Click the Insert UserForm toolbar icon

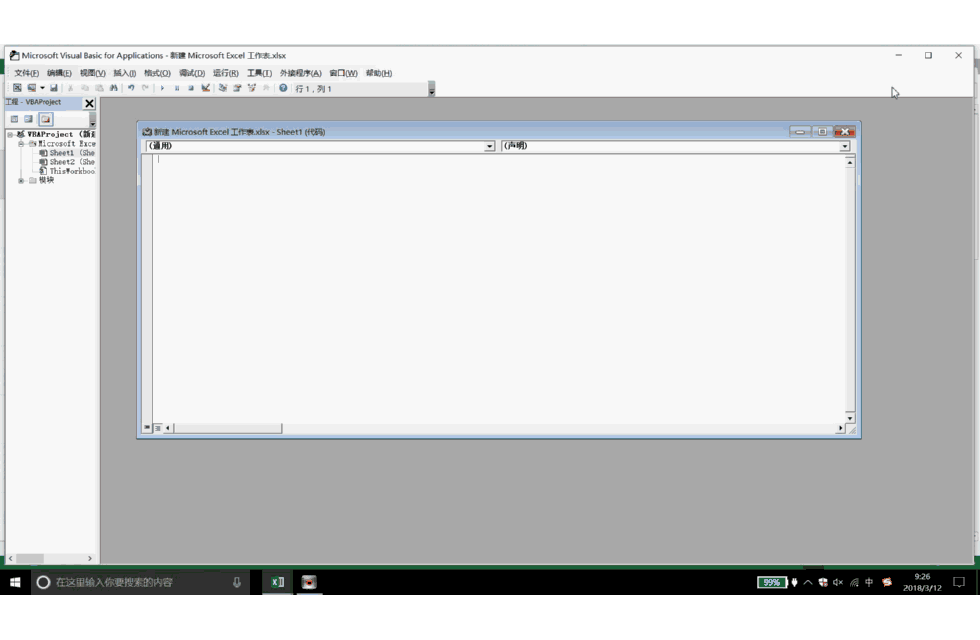tap(31, 88)
